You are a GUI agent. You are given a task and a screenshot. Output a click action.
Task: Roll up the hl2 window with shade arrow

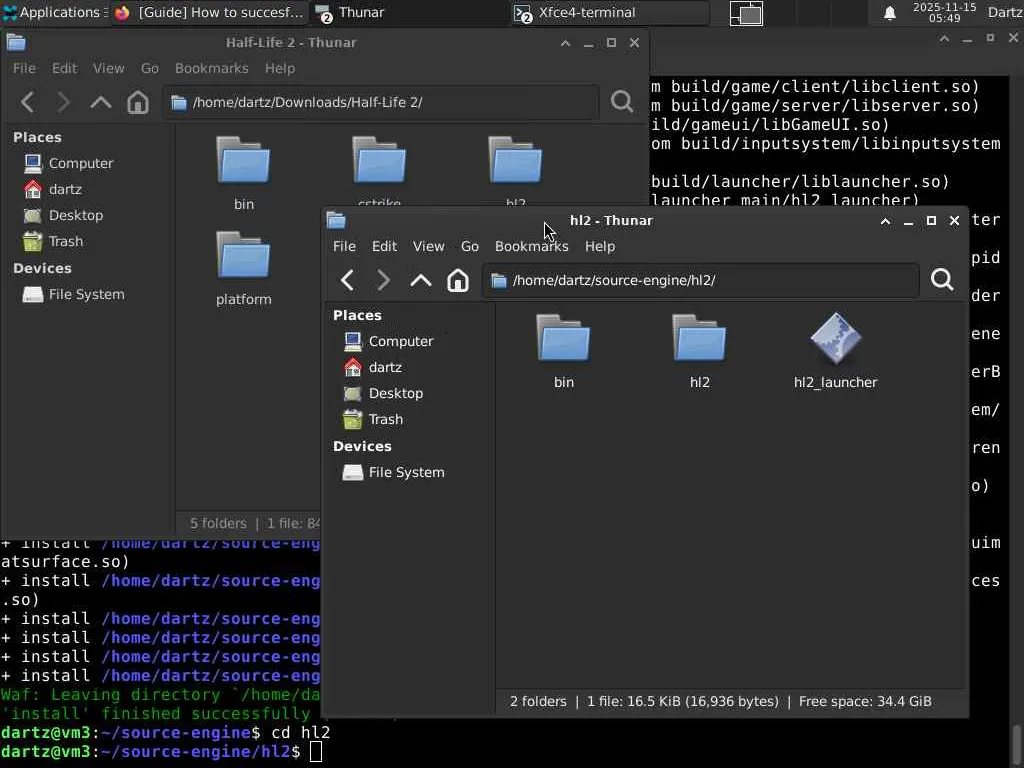[885, 221]
